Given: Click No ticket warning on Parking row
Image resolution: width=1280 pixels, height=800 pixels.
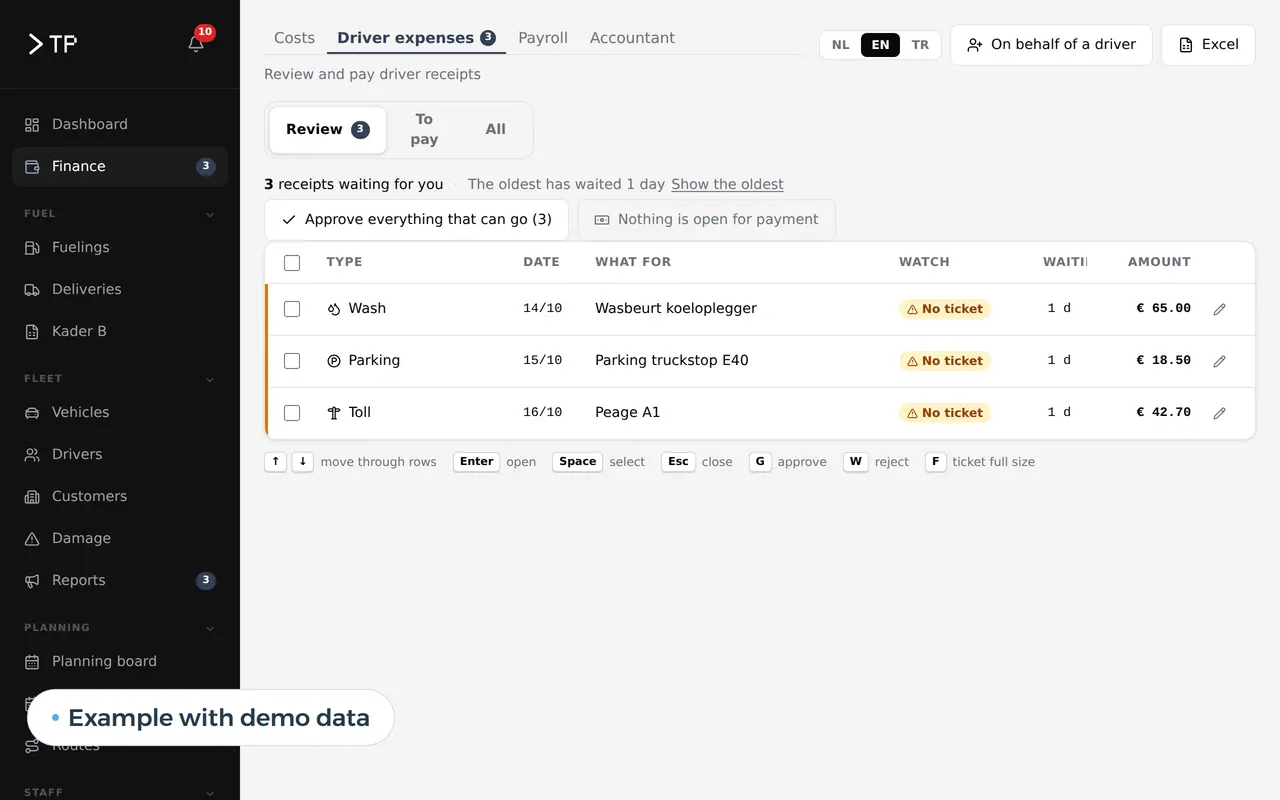Looking at the screenshot, I should 945,361.
